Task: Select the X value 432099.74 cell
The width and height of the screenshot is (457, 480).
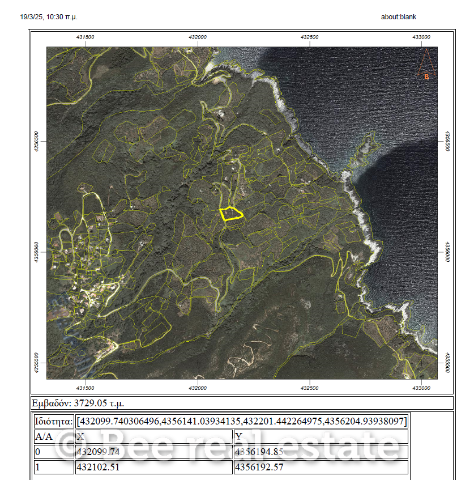Action: 153,452
